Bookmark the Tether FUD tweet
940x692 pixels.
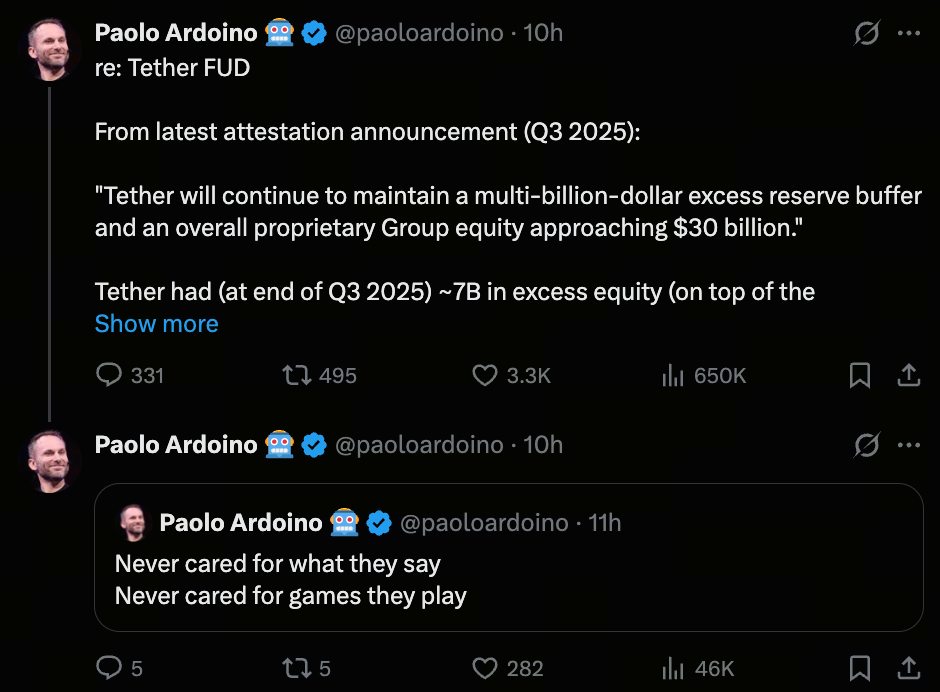point(859,376)
